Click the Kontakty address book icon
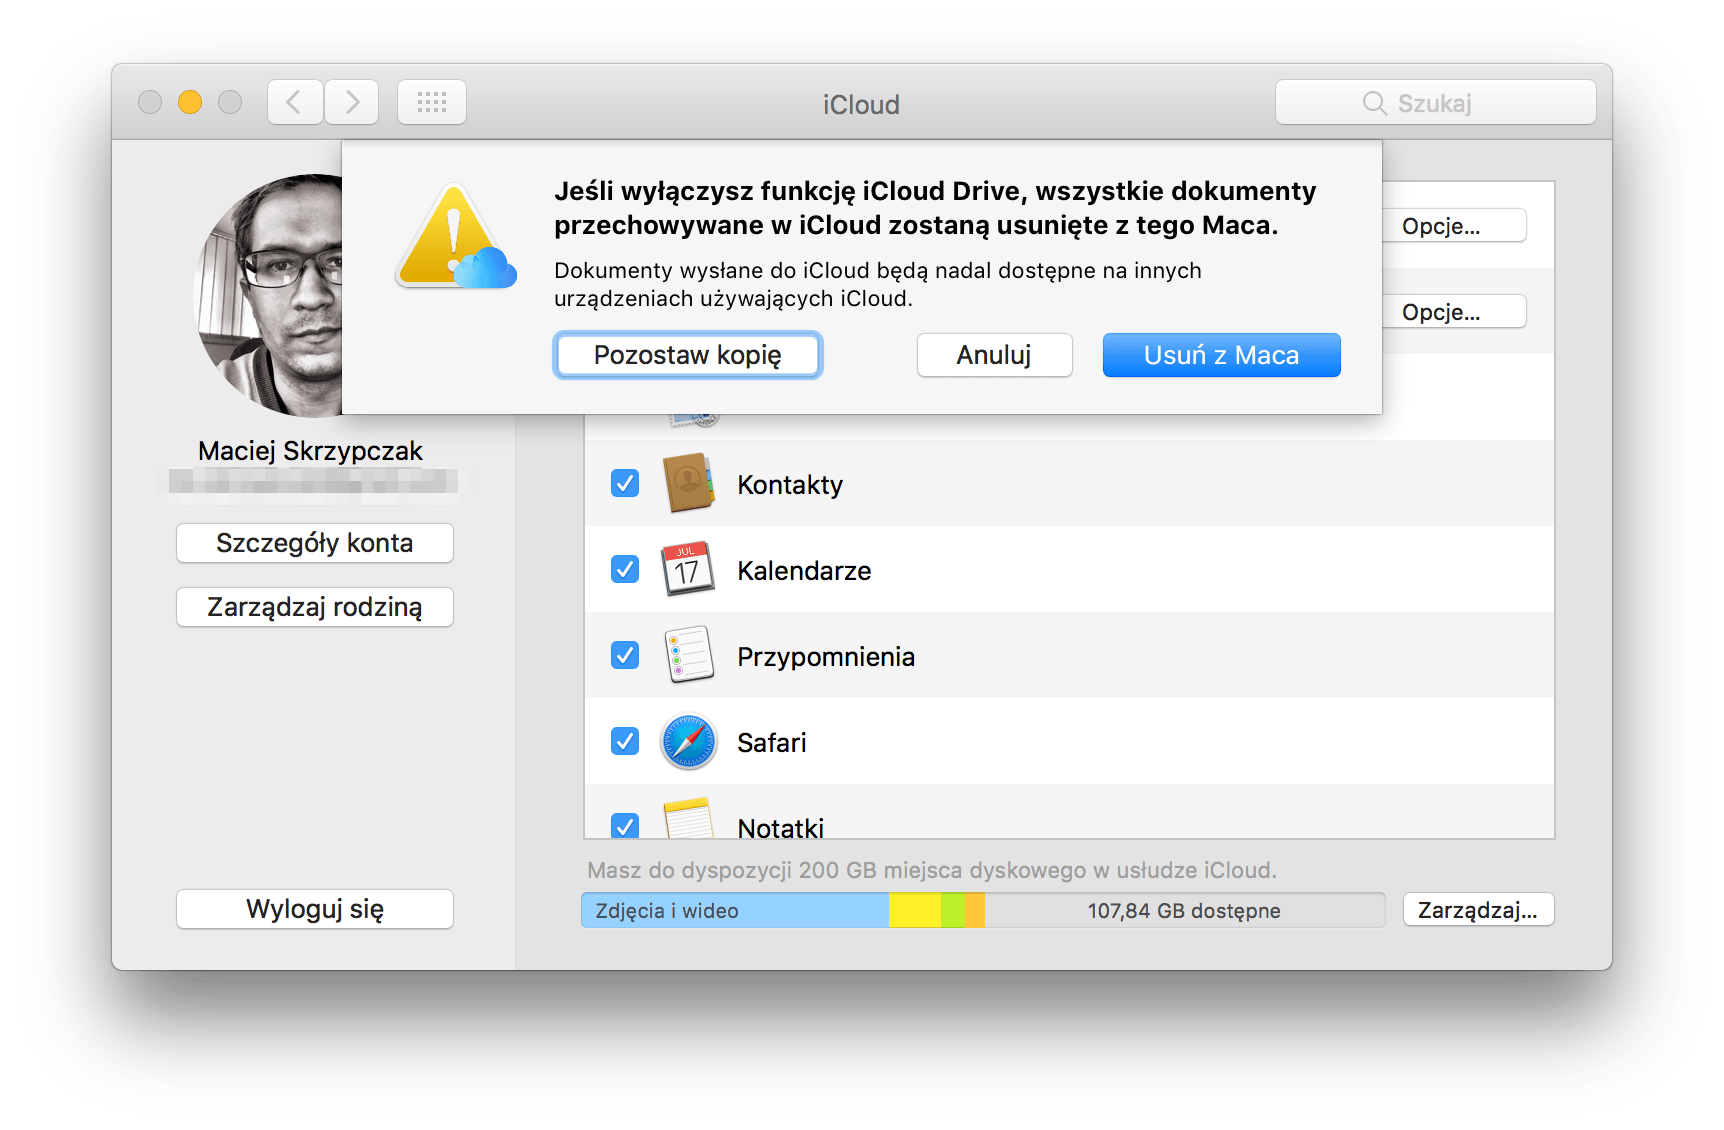 pos(688,483)
